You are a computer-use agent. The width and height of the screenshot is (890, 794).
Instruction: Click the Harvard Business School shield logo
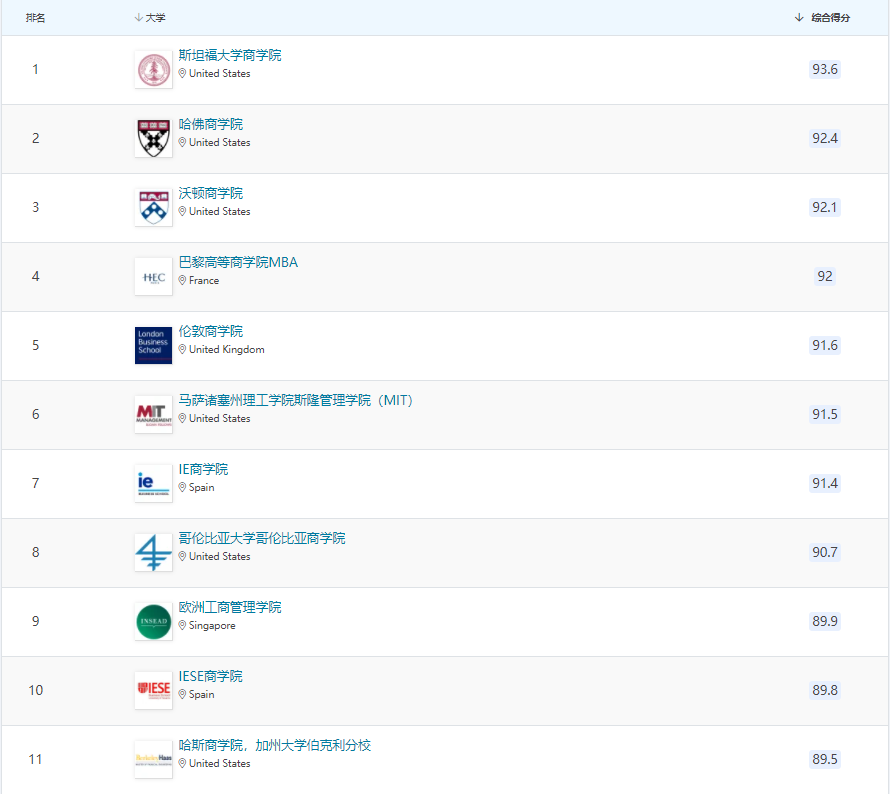(153, 139)
